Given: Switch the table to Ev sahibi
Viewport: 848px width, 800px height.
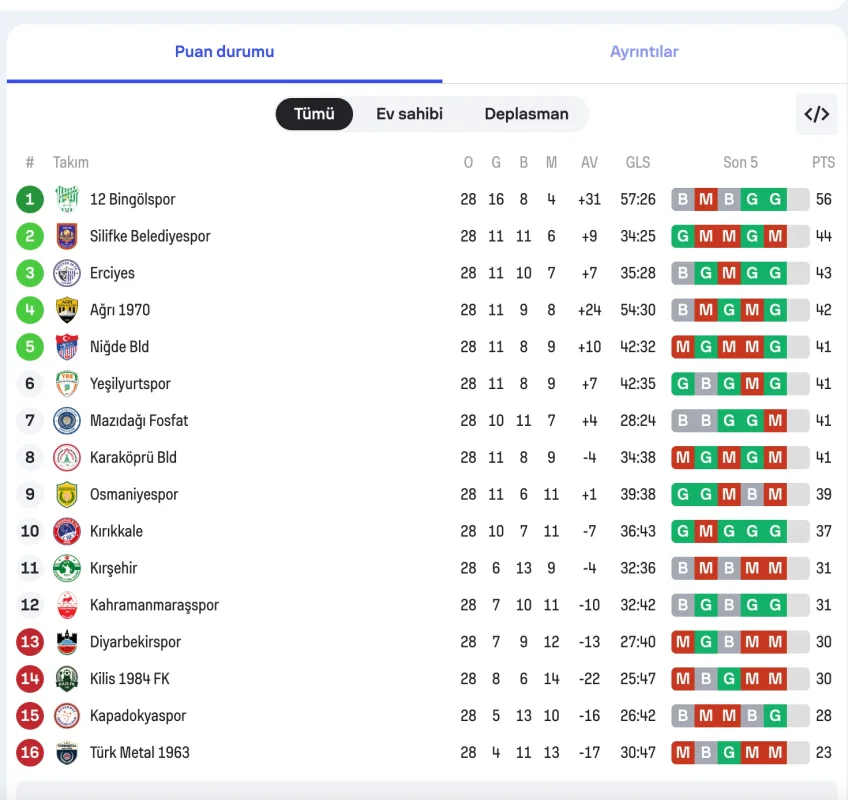Looking at the screenshot, I should point(409,114).
